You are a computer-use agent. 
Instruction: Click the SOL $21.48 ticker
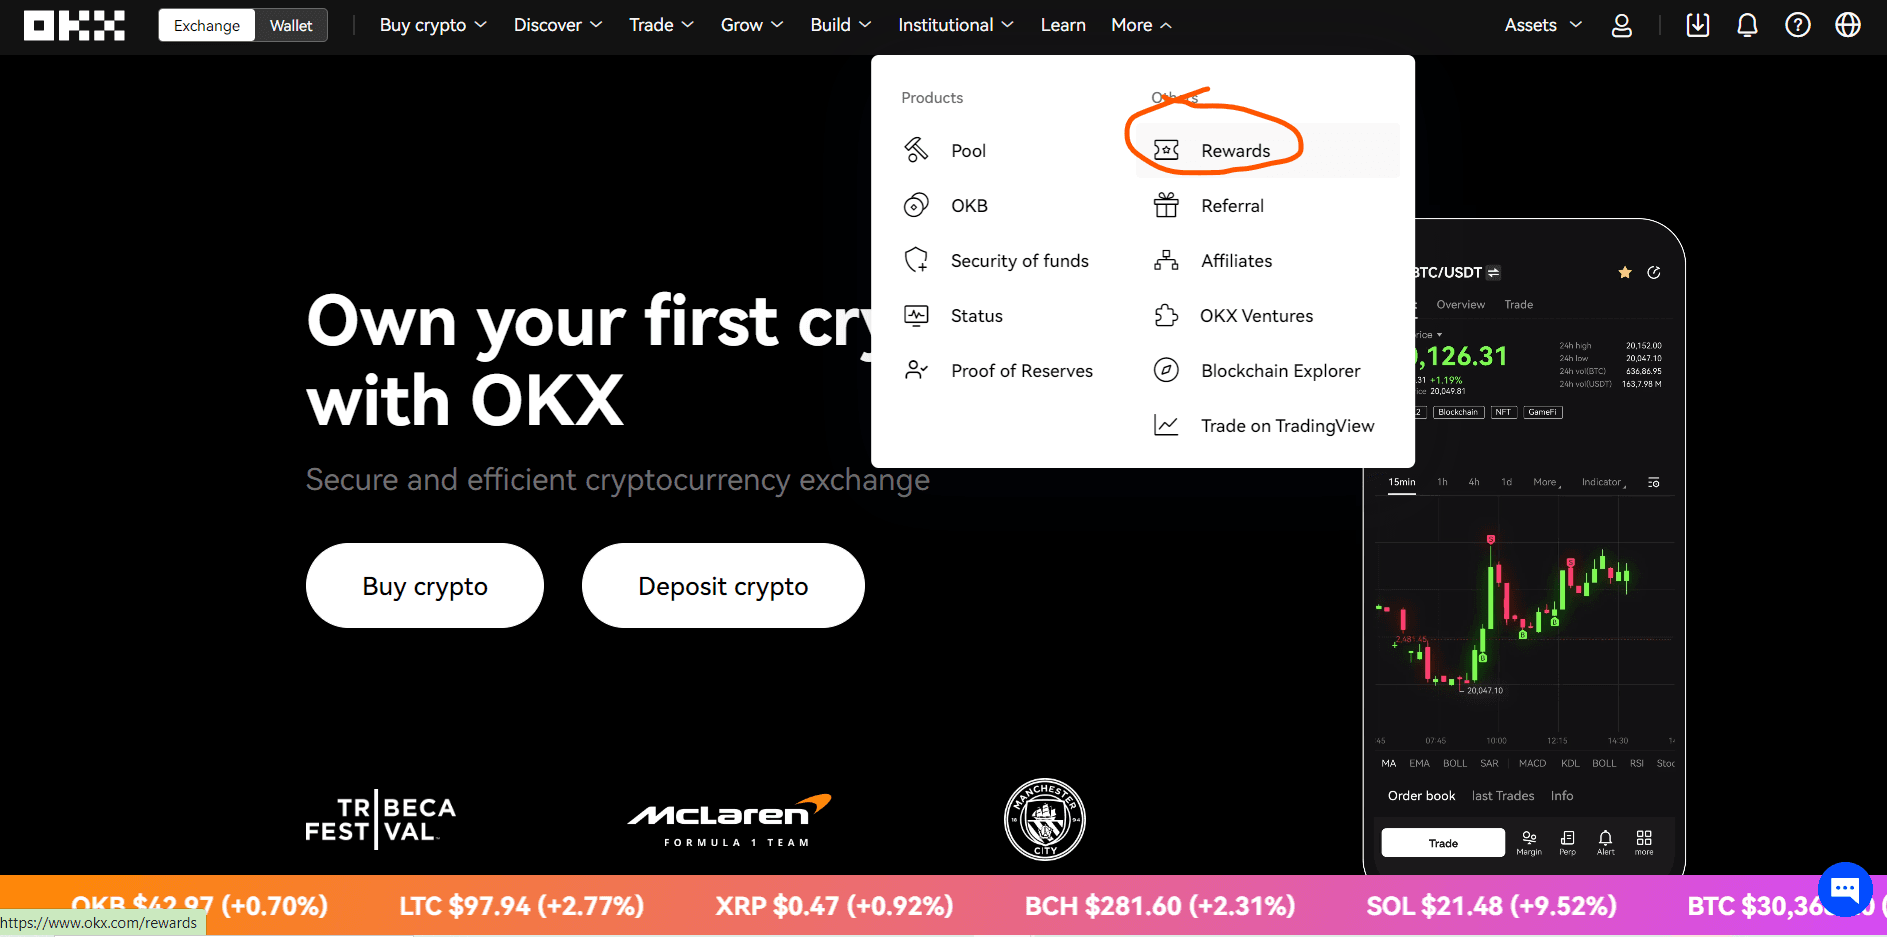click(x=1491, y=906)
